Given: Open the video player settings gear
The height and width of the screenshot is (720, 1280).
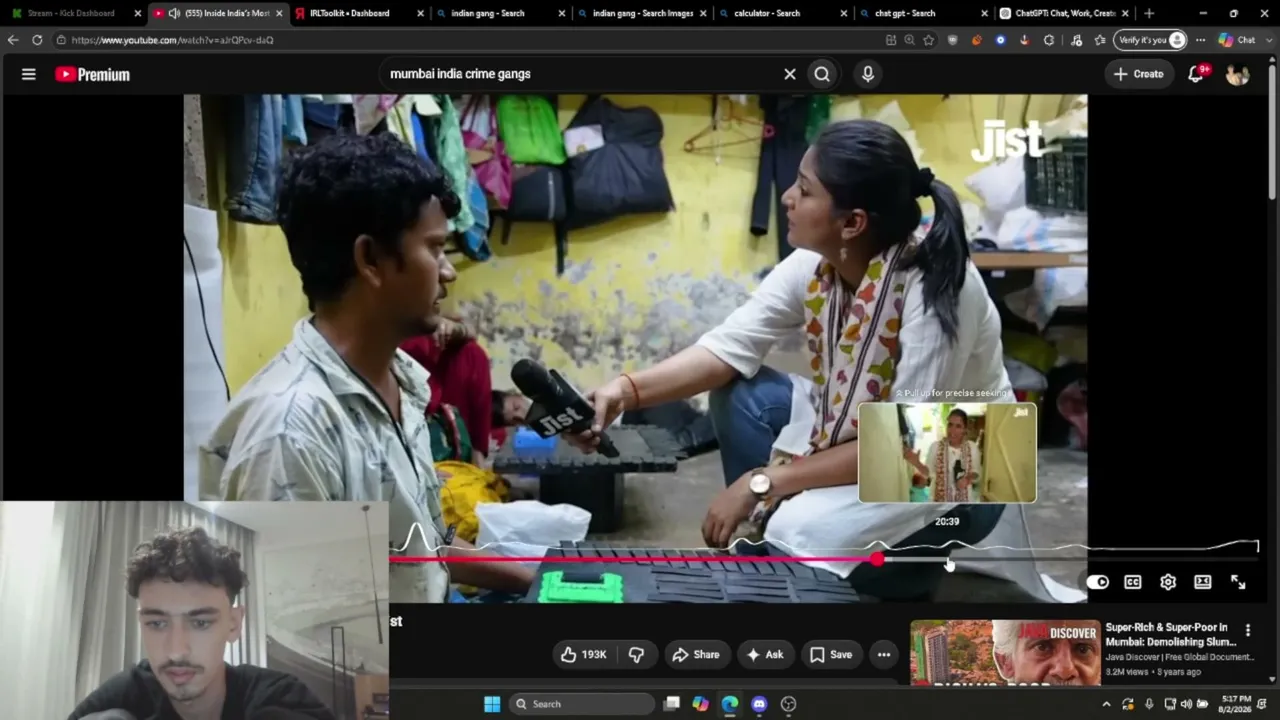Looking at the screenshot, I should click(x=1168, y=582).
